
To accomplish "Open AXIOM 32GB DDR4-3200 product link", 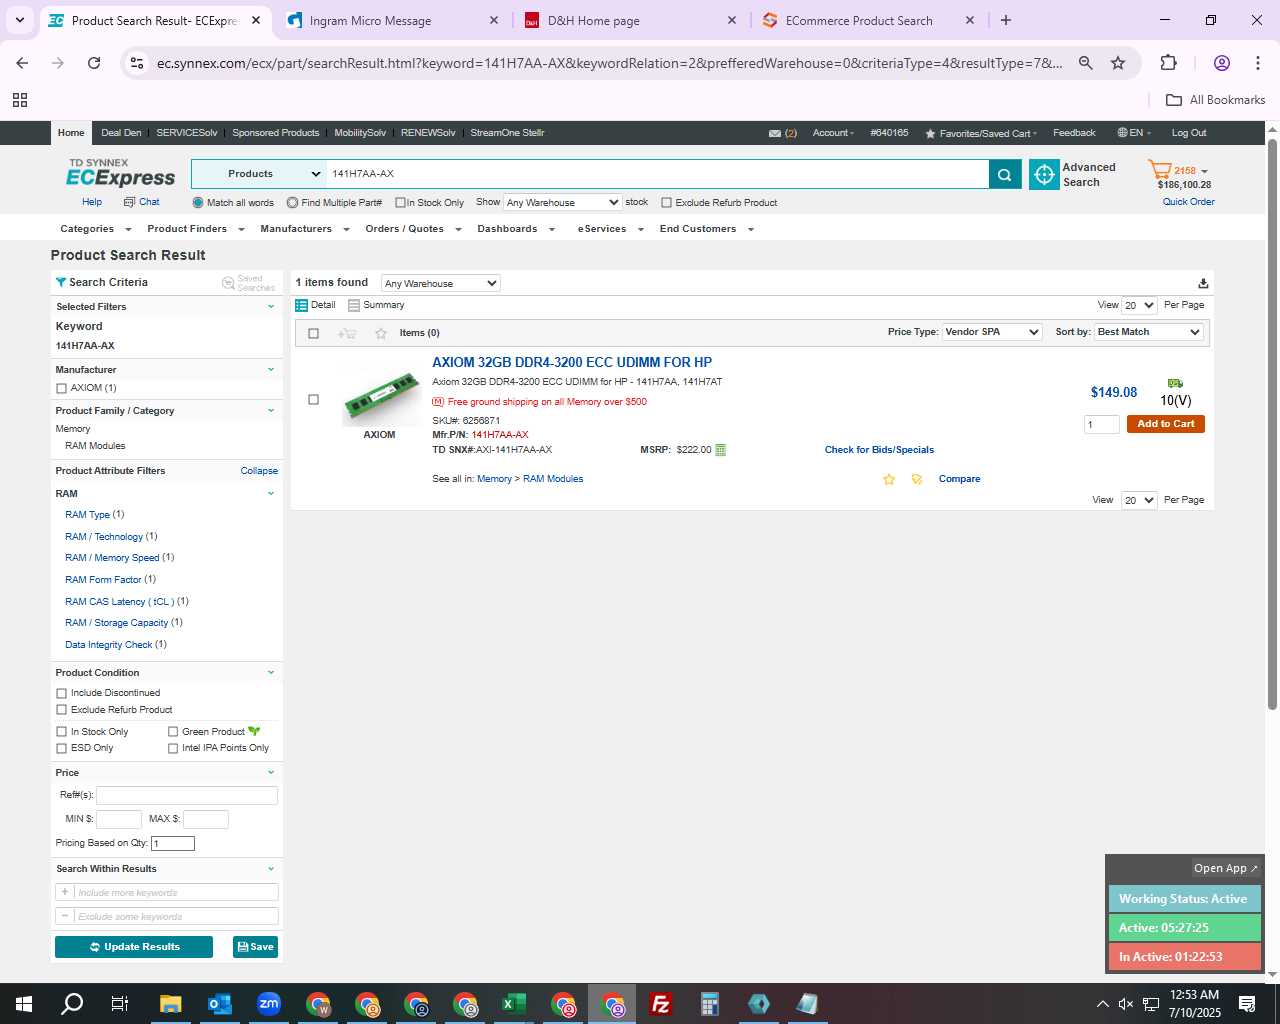I will (x=572, y=362).
